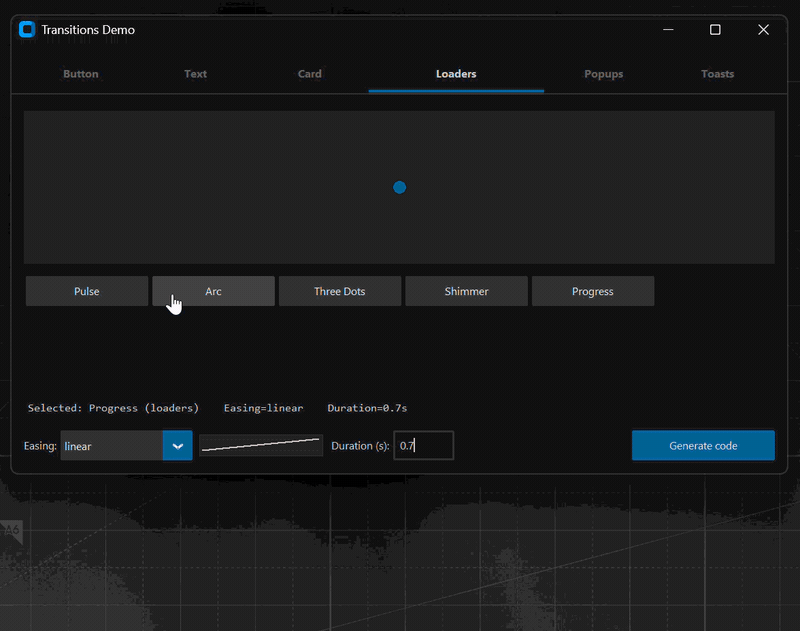The width and height of the screenshot is (800, 631).
Task: Click the 'Transitions Demo' window title
Action: (88, 30)
